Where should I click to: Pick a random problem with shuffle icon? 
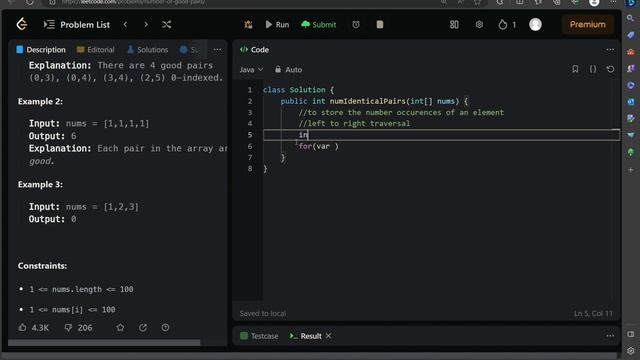coord(167,24)
